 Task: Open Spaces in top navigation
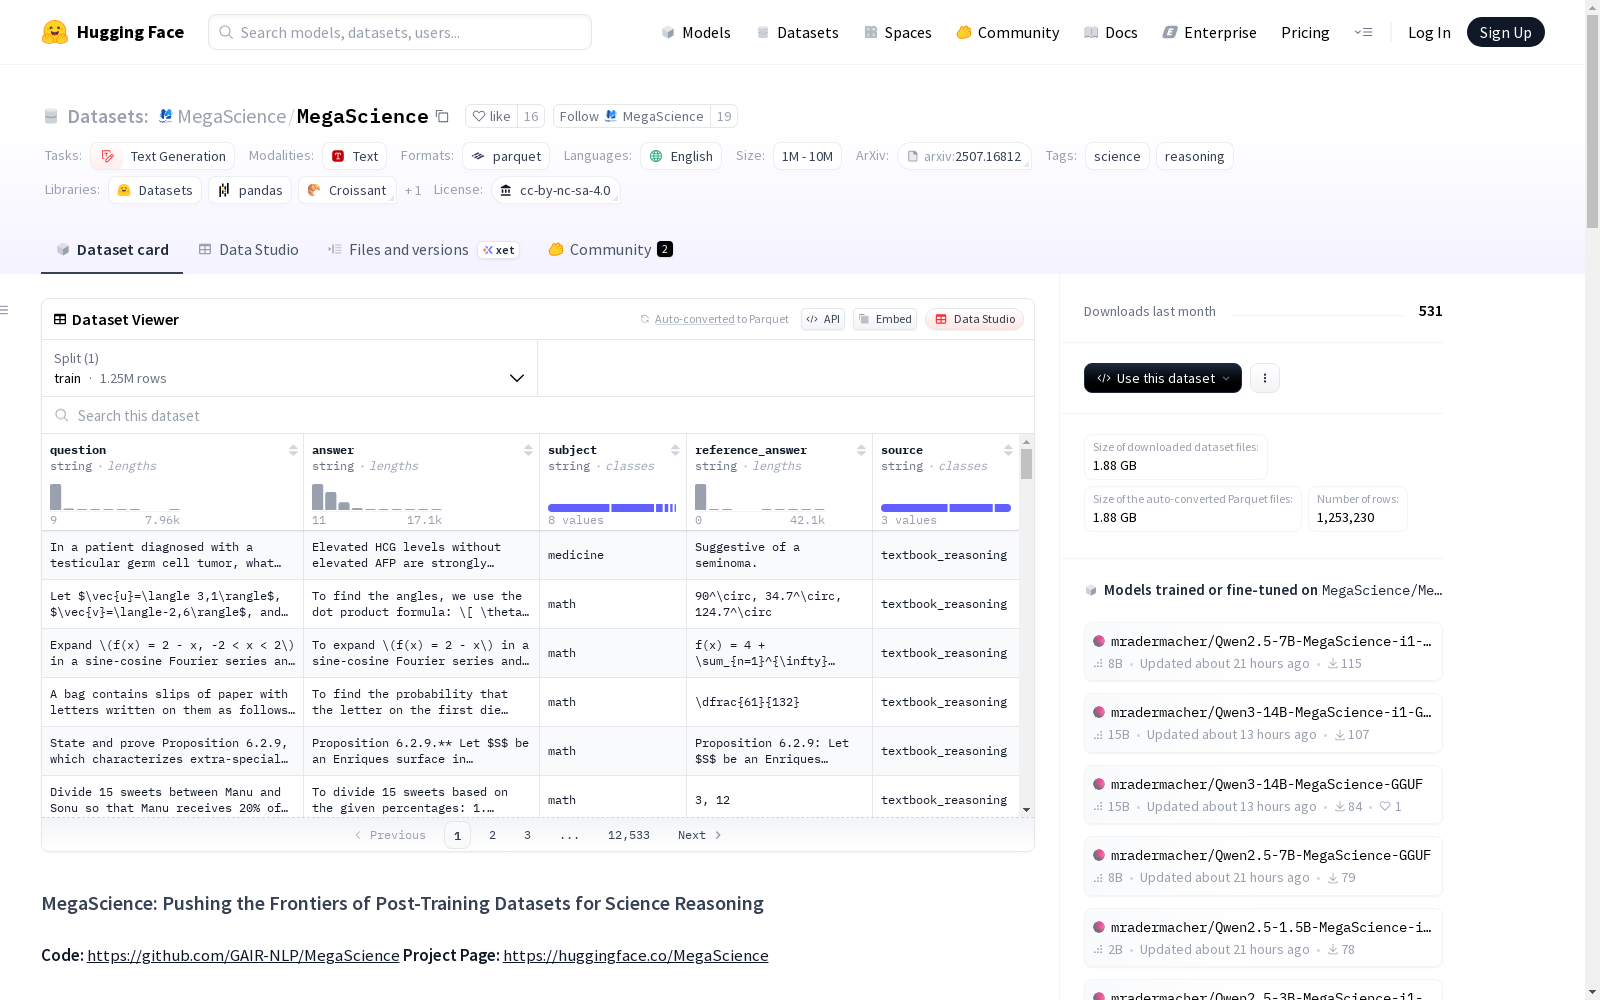point(897,32)
